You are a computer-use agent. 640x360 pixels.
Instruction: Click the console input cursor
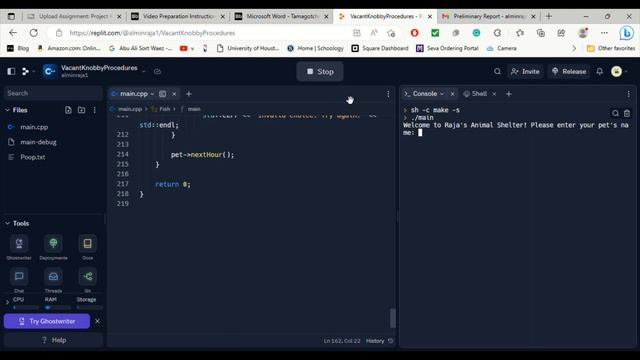pyautogui.click(x=420, y=132)
